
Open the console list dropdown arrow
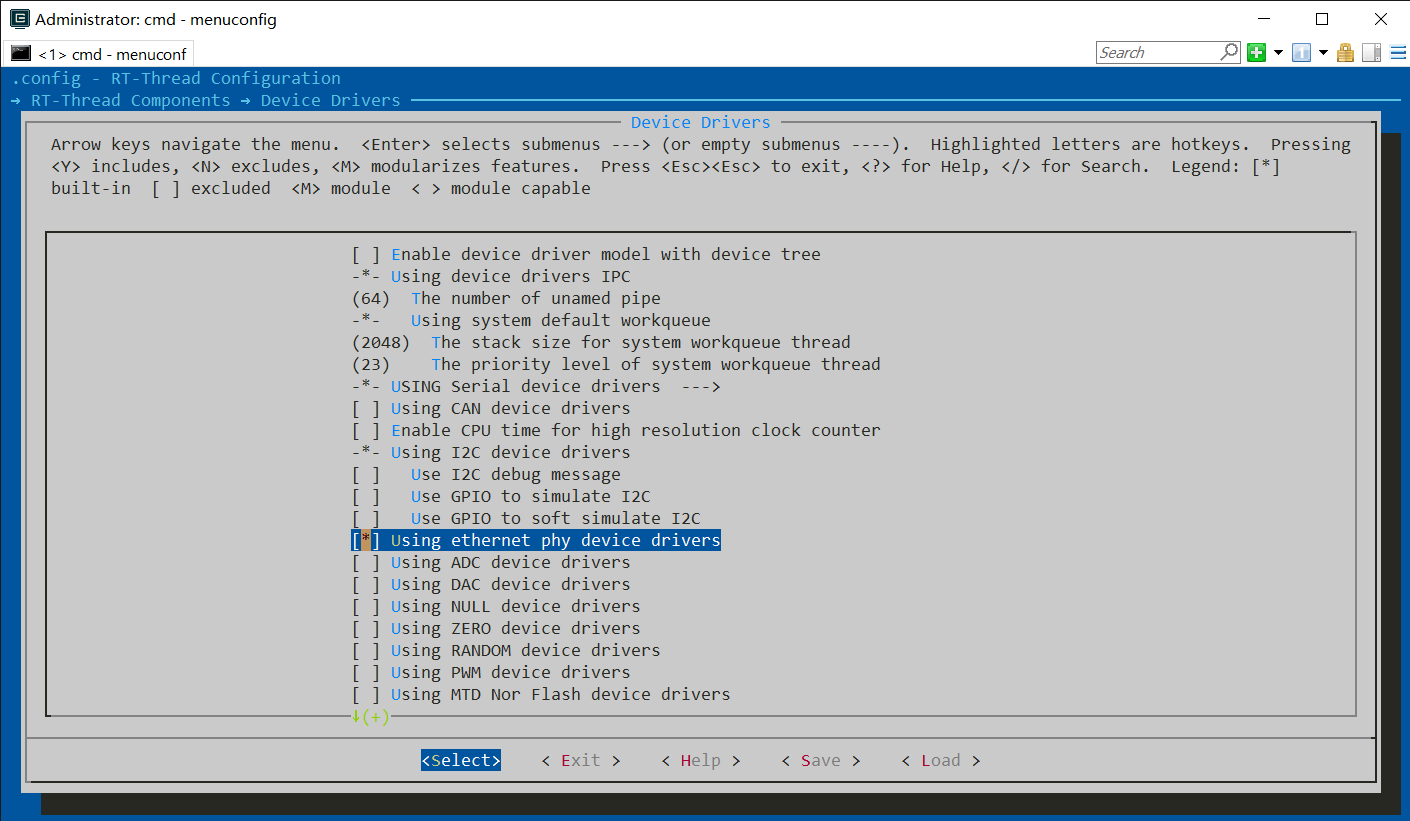coord(1323,53)
